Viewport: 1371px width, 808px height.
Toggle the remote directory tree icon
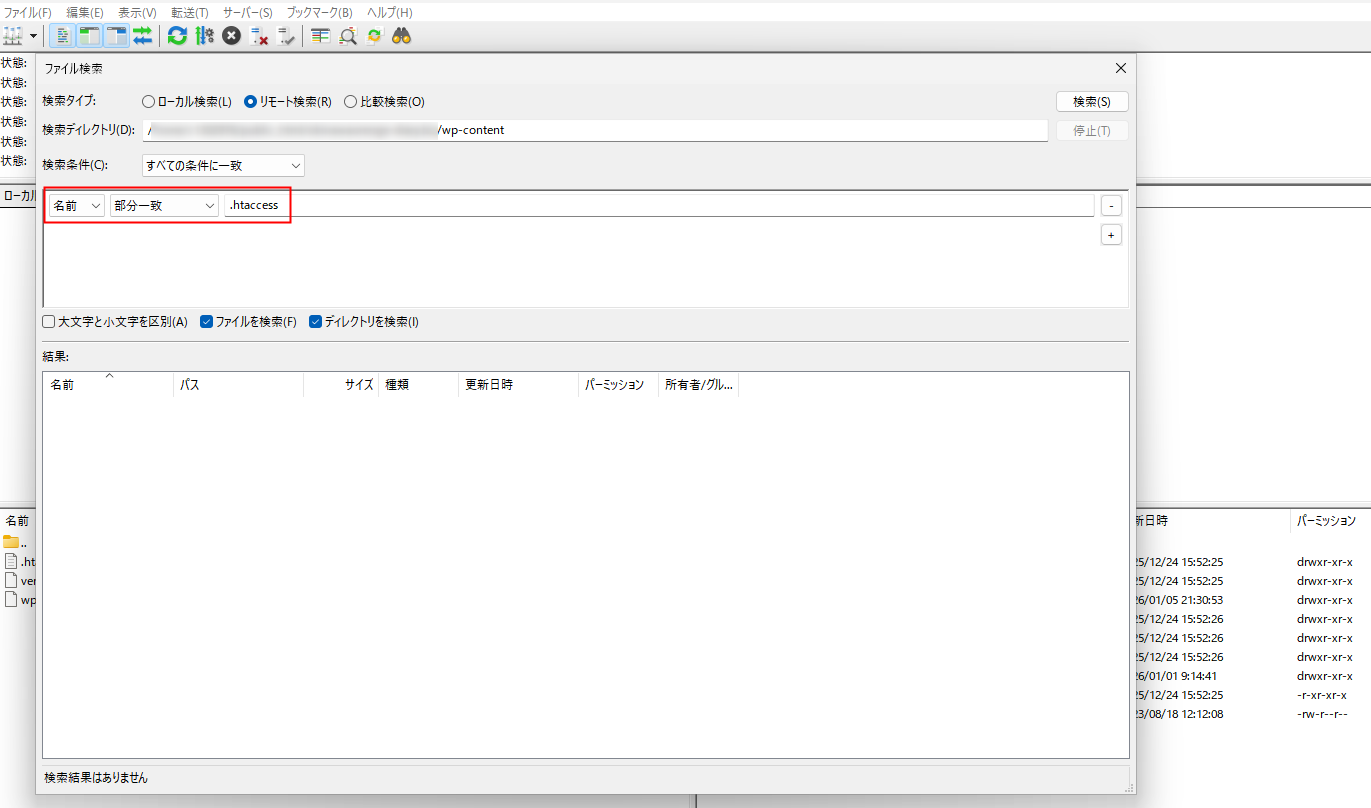click(115, 36)
